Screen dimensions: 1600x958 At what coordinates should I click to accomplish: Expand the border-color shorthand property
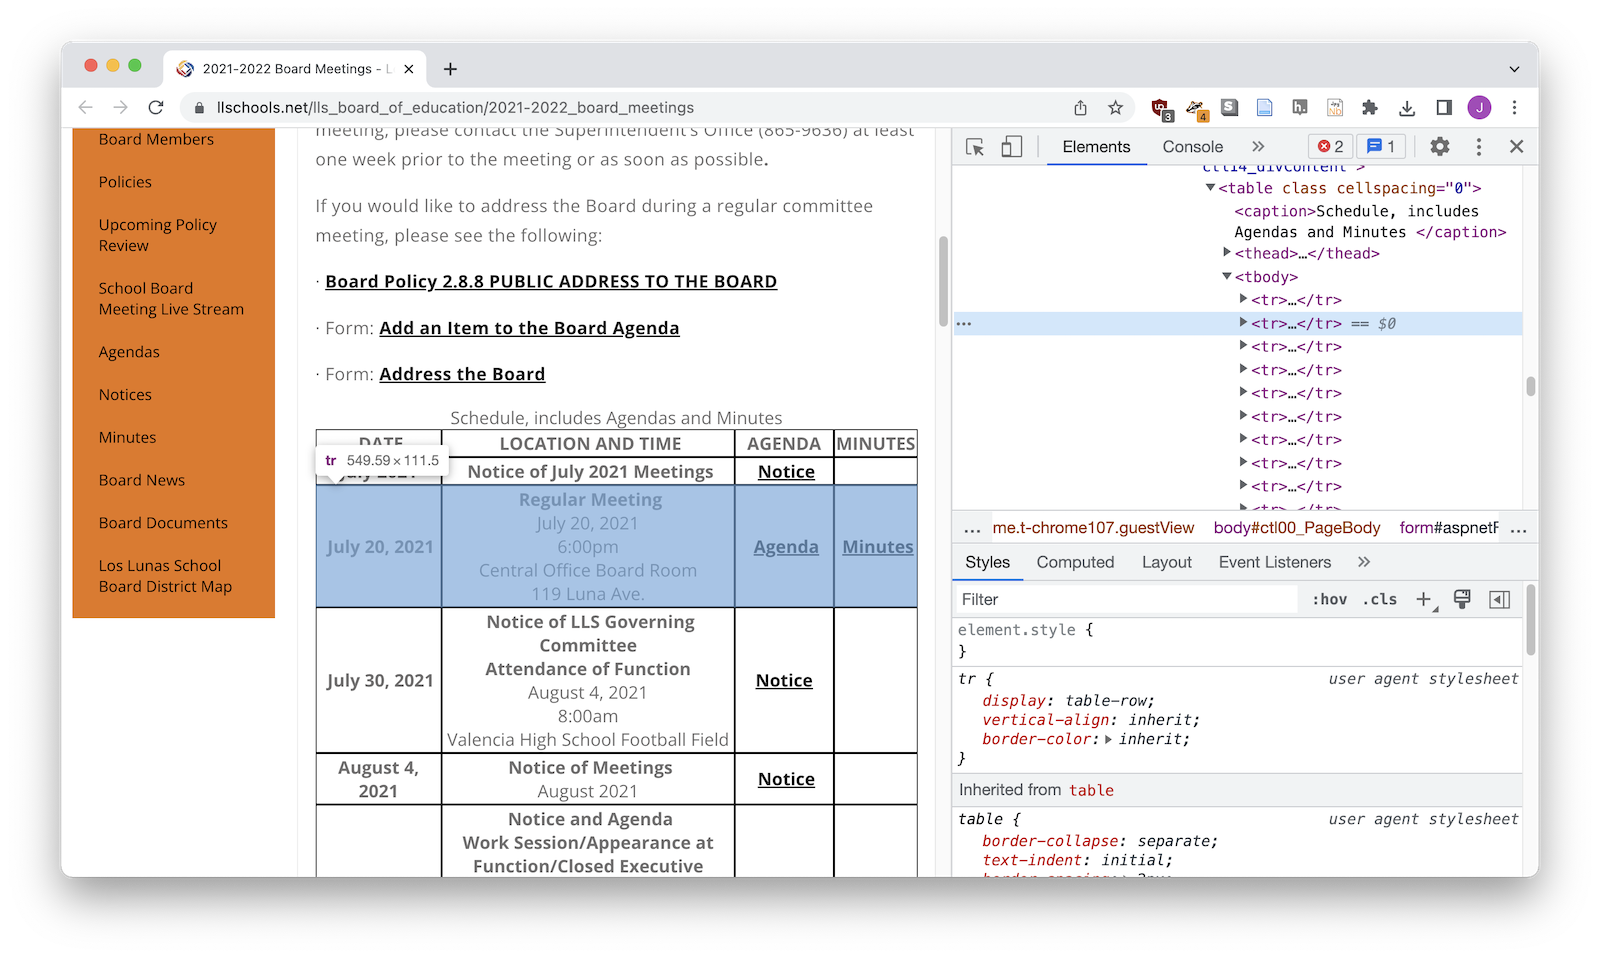[x=1108, y=739]
